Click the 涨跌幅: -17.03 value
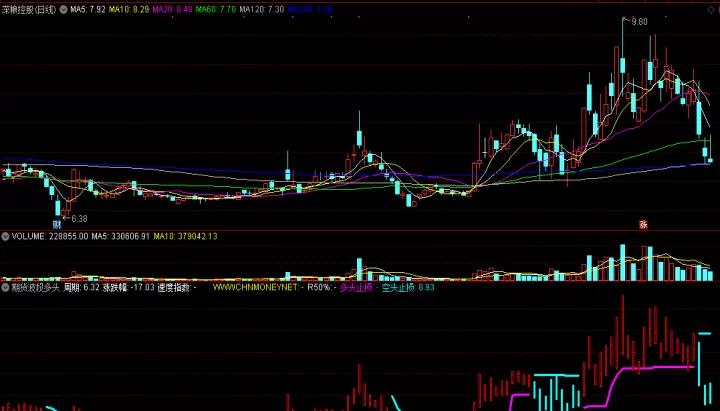 click(128, 287)
